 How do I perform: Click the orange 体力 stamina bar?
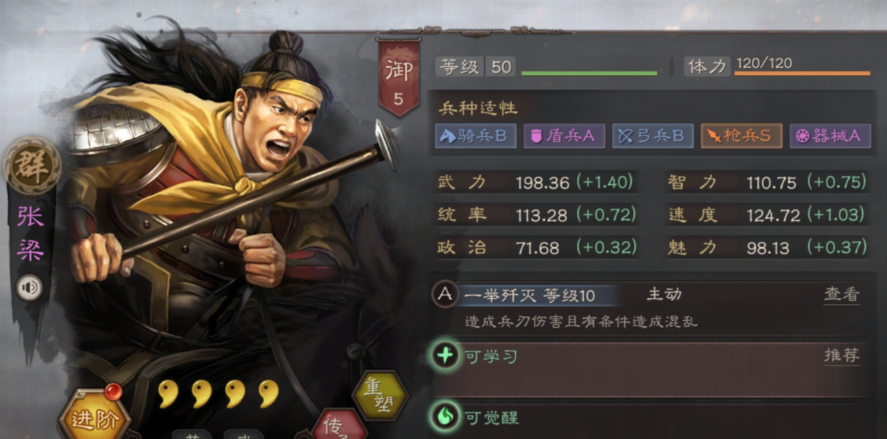[x=802, y=74]
